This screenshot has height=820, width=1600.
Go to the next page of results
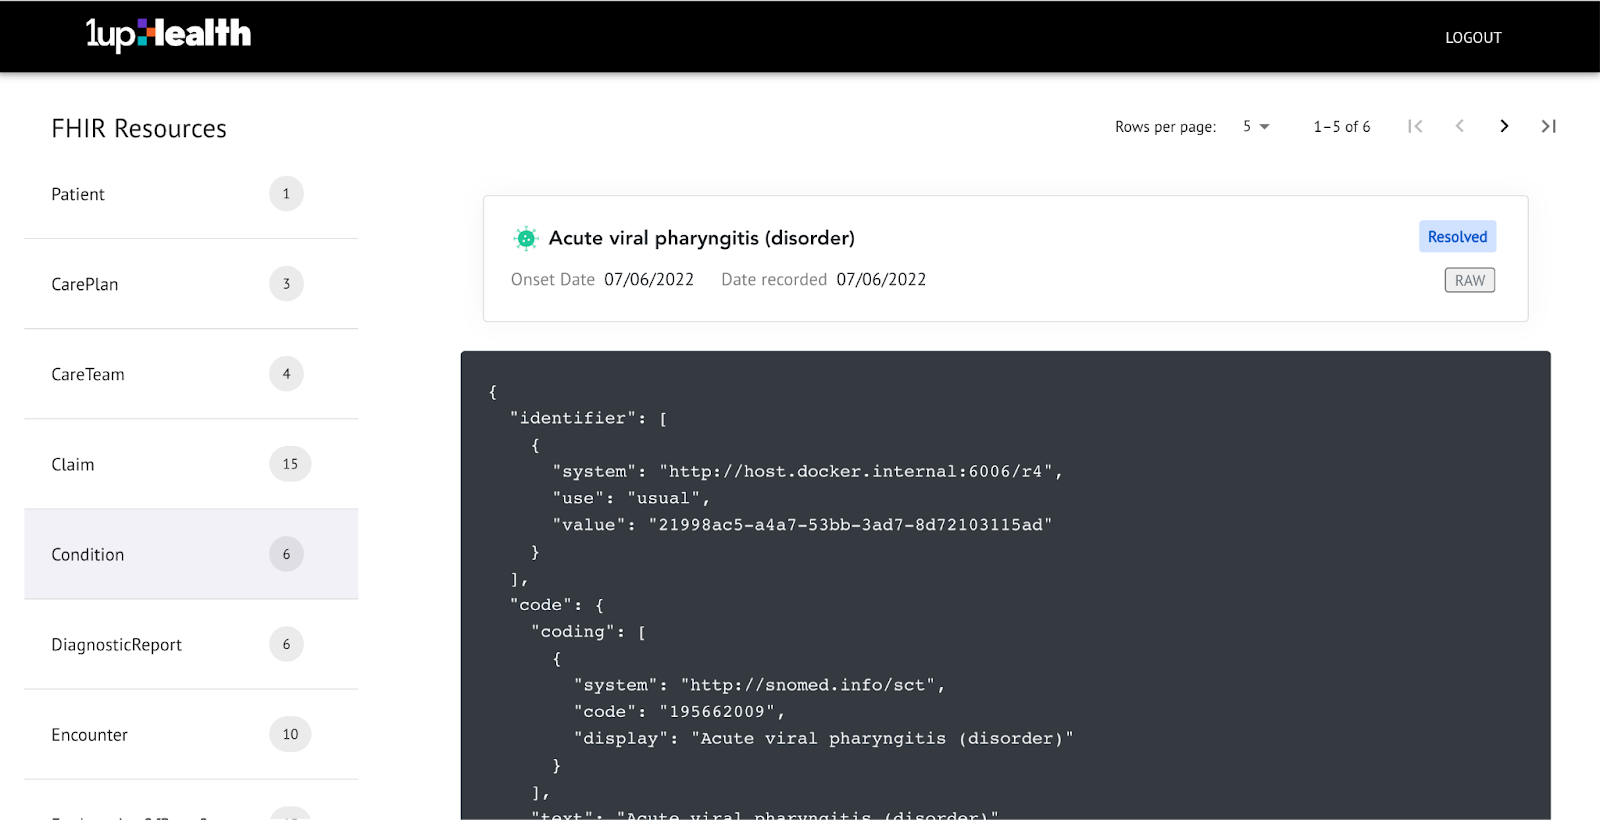click(x=1504, y=126)
